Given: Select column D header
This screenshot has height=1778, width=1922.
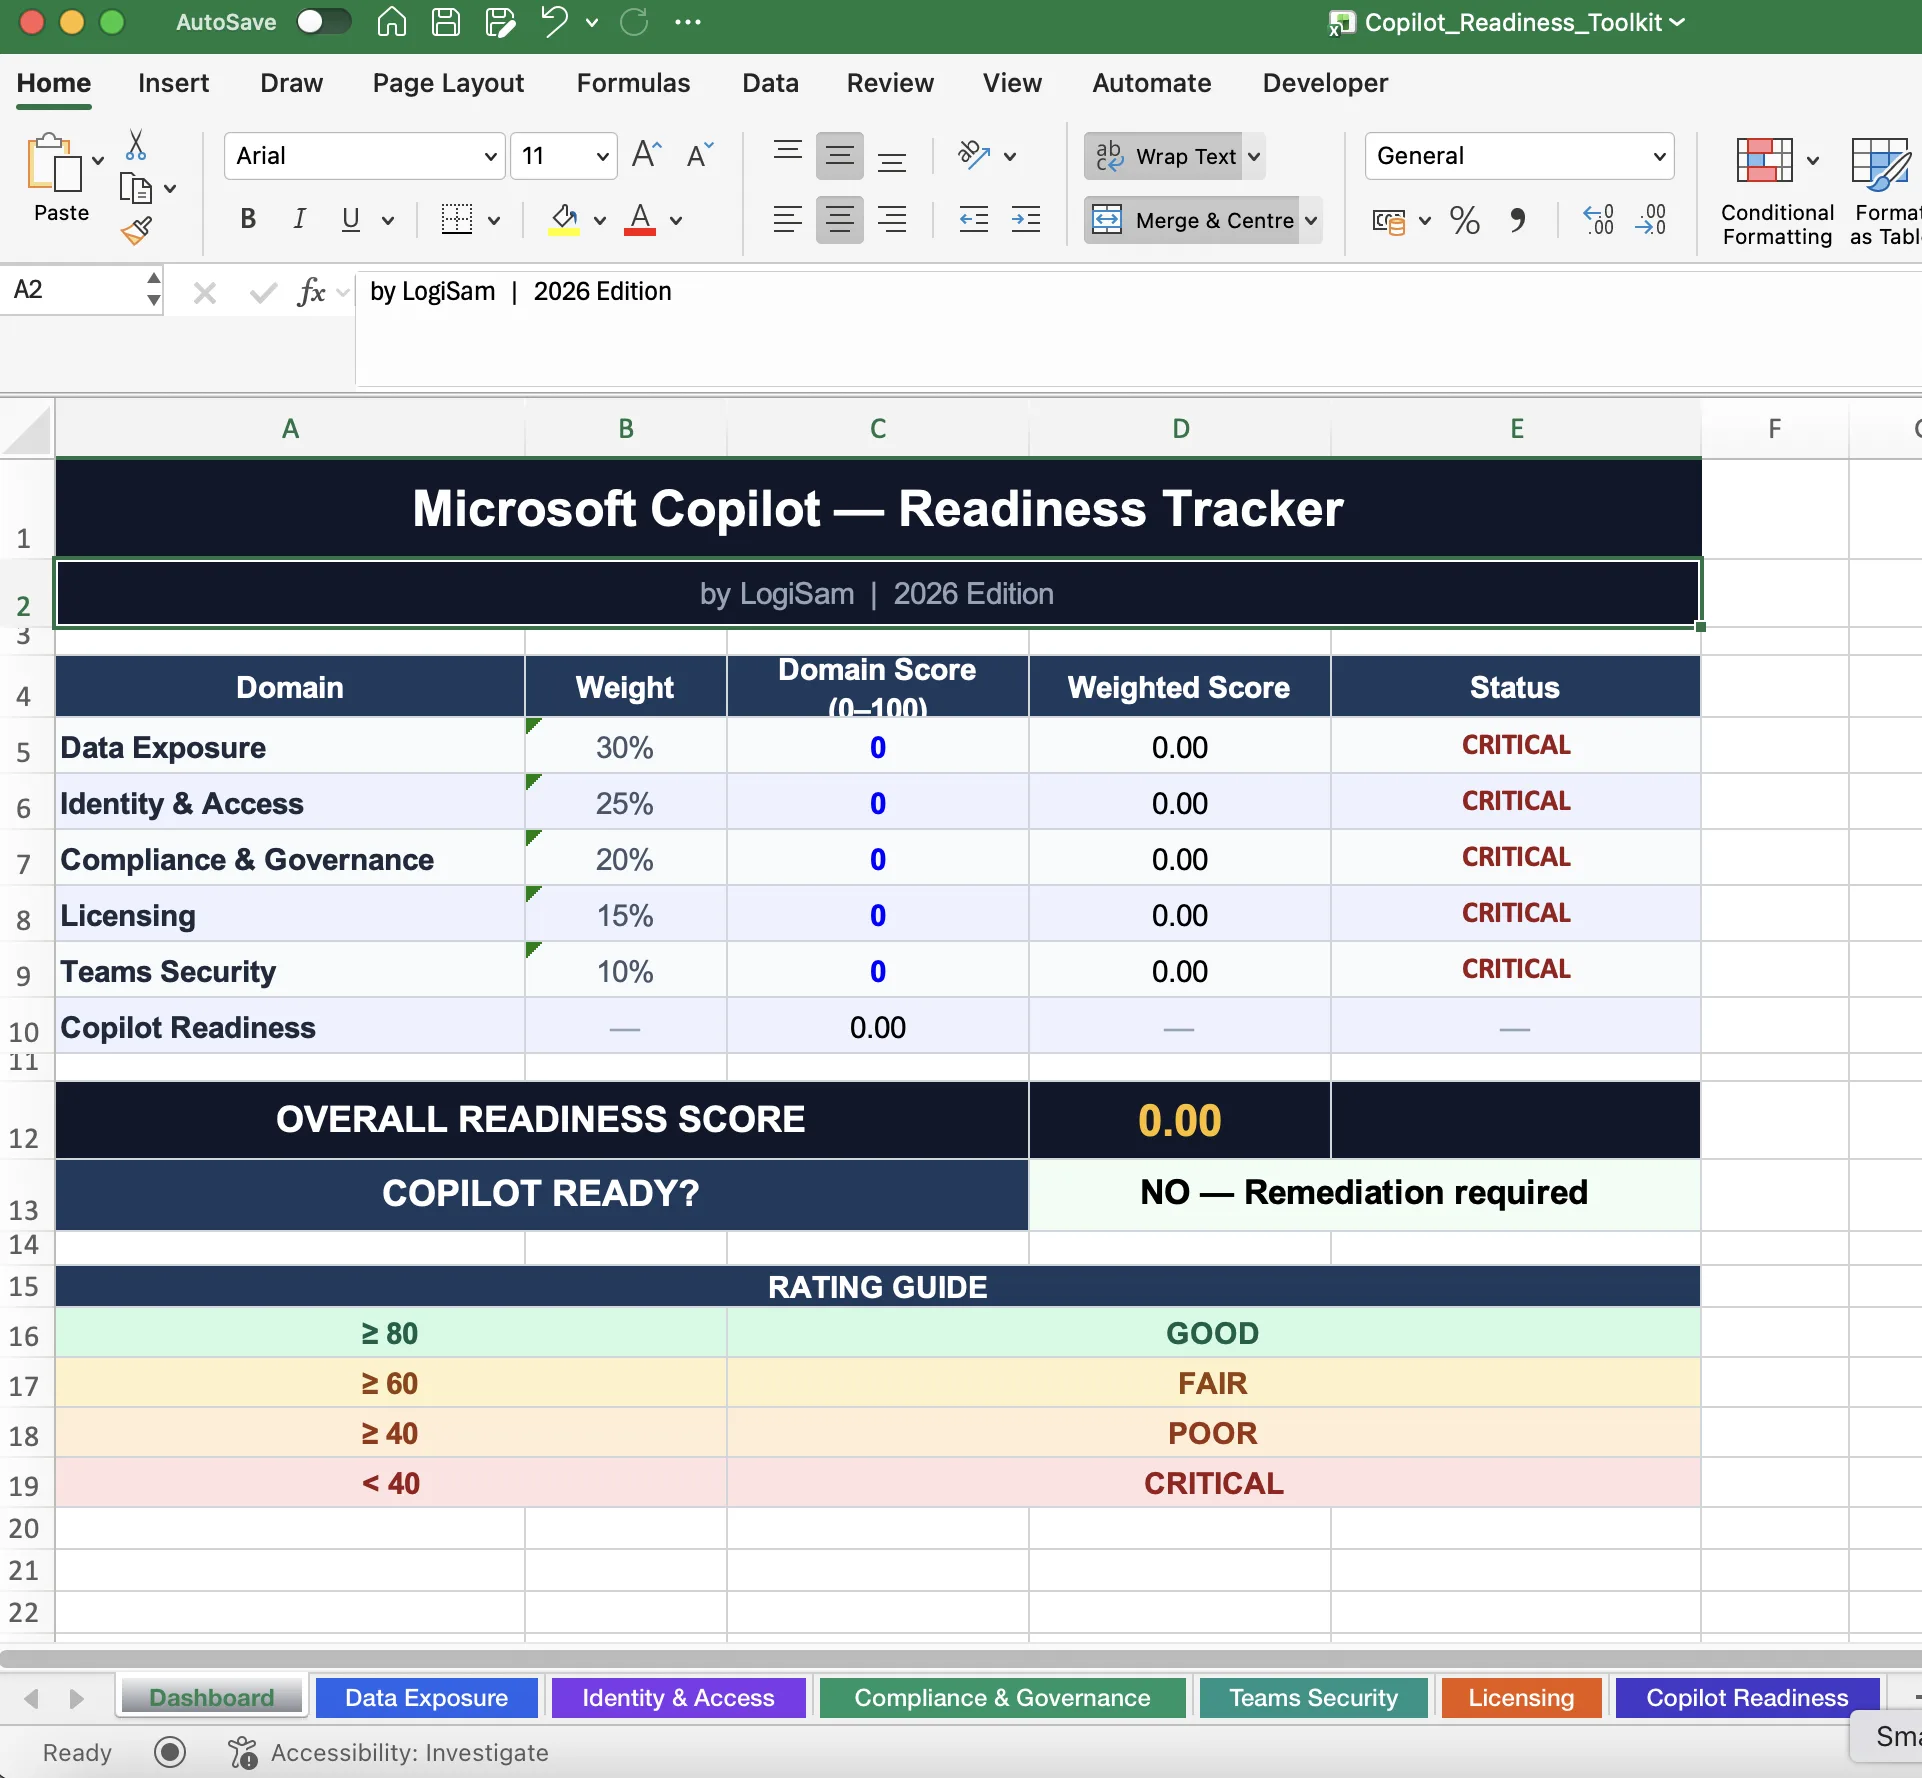Looking at the screenshot, I should point(1180,429).
